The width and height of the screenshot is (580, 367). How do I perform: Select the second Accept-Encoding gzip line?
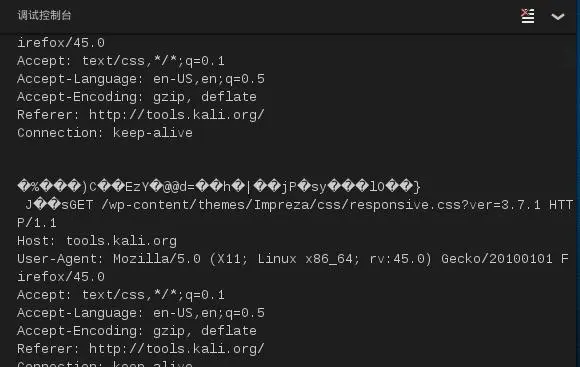click(137, 331)
